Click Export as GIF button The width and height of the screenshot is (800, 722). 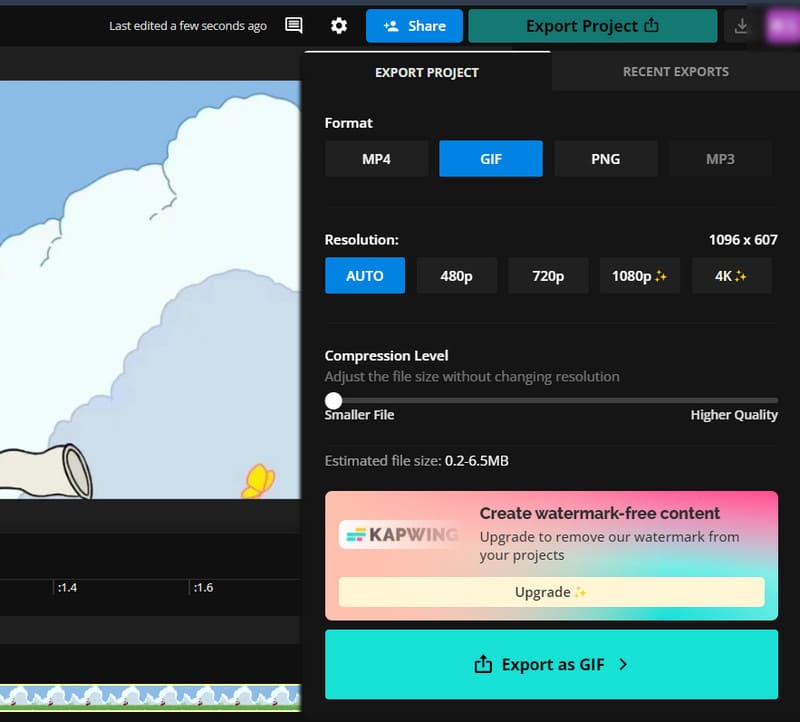point(552,664)
